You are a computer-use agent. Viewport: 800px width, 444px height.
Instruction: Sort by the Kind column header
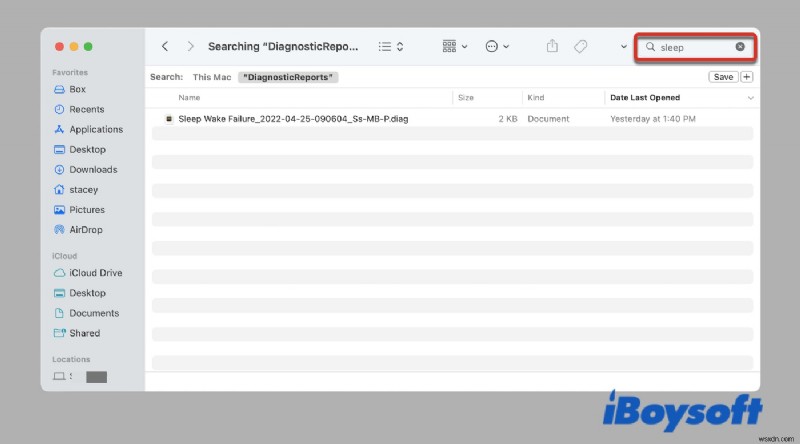(x=536, y=97)
